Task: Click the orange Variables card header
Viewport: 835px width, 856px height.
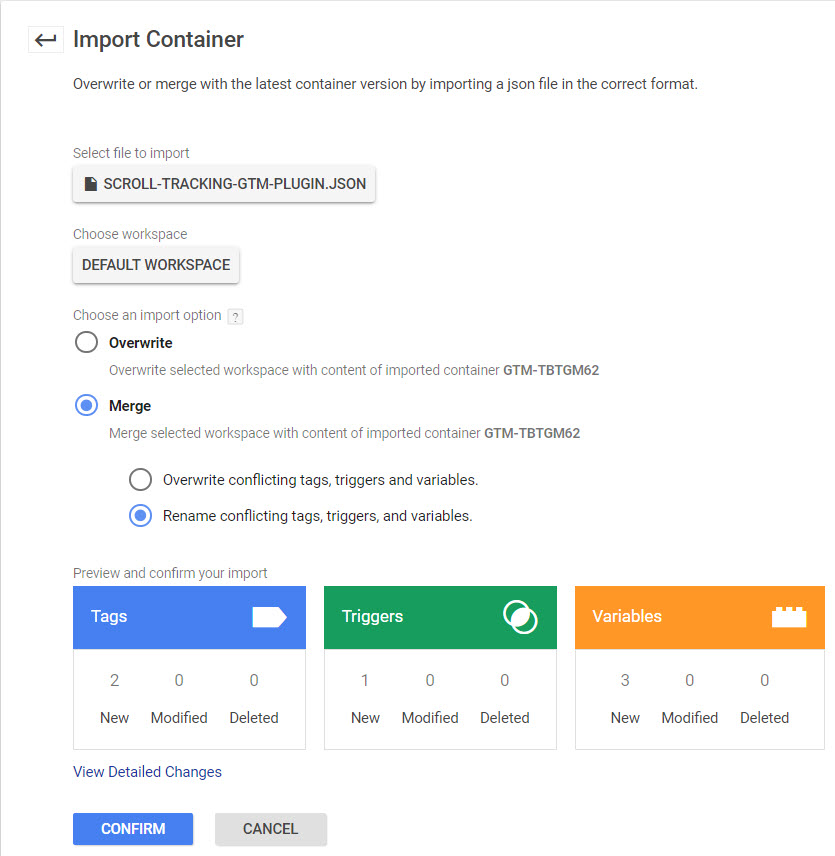Action: [x=670, y=617]
